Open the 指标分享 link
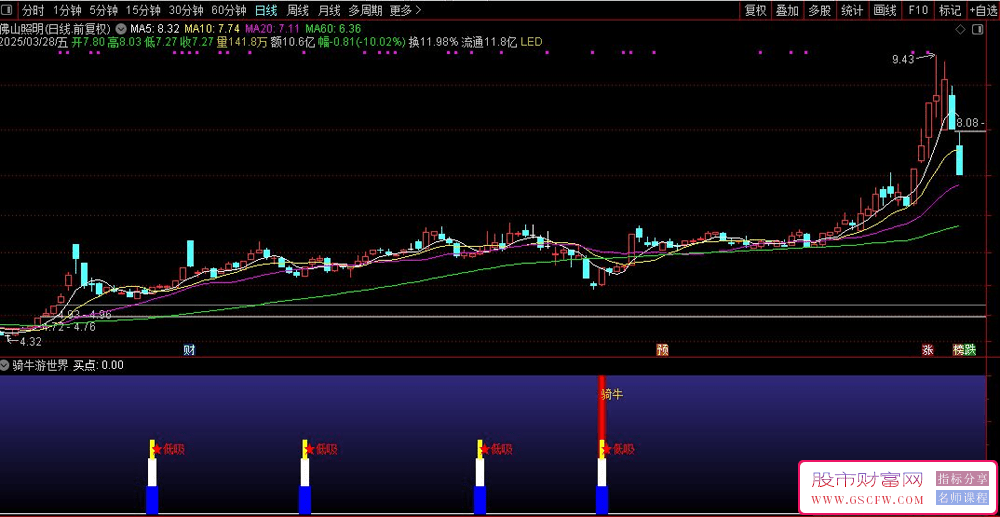The height and width of the screenshot is (517, 1000). point(961,478)
